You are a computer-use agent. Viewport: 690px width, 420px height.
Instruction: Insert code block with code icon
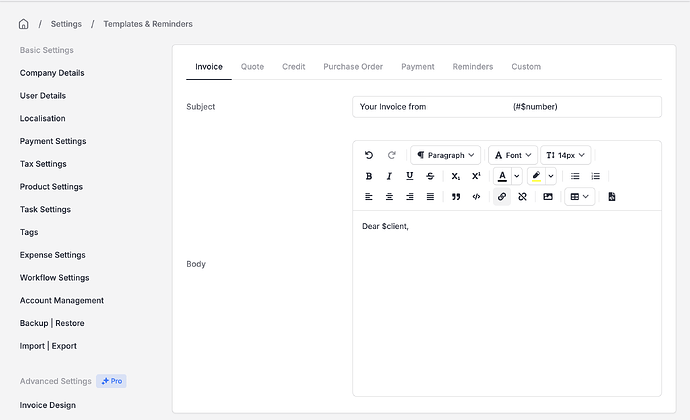[x=476, y=197]
